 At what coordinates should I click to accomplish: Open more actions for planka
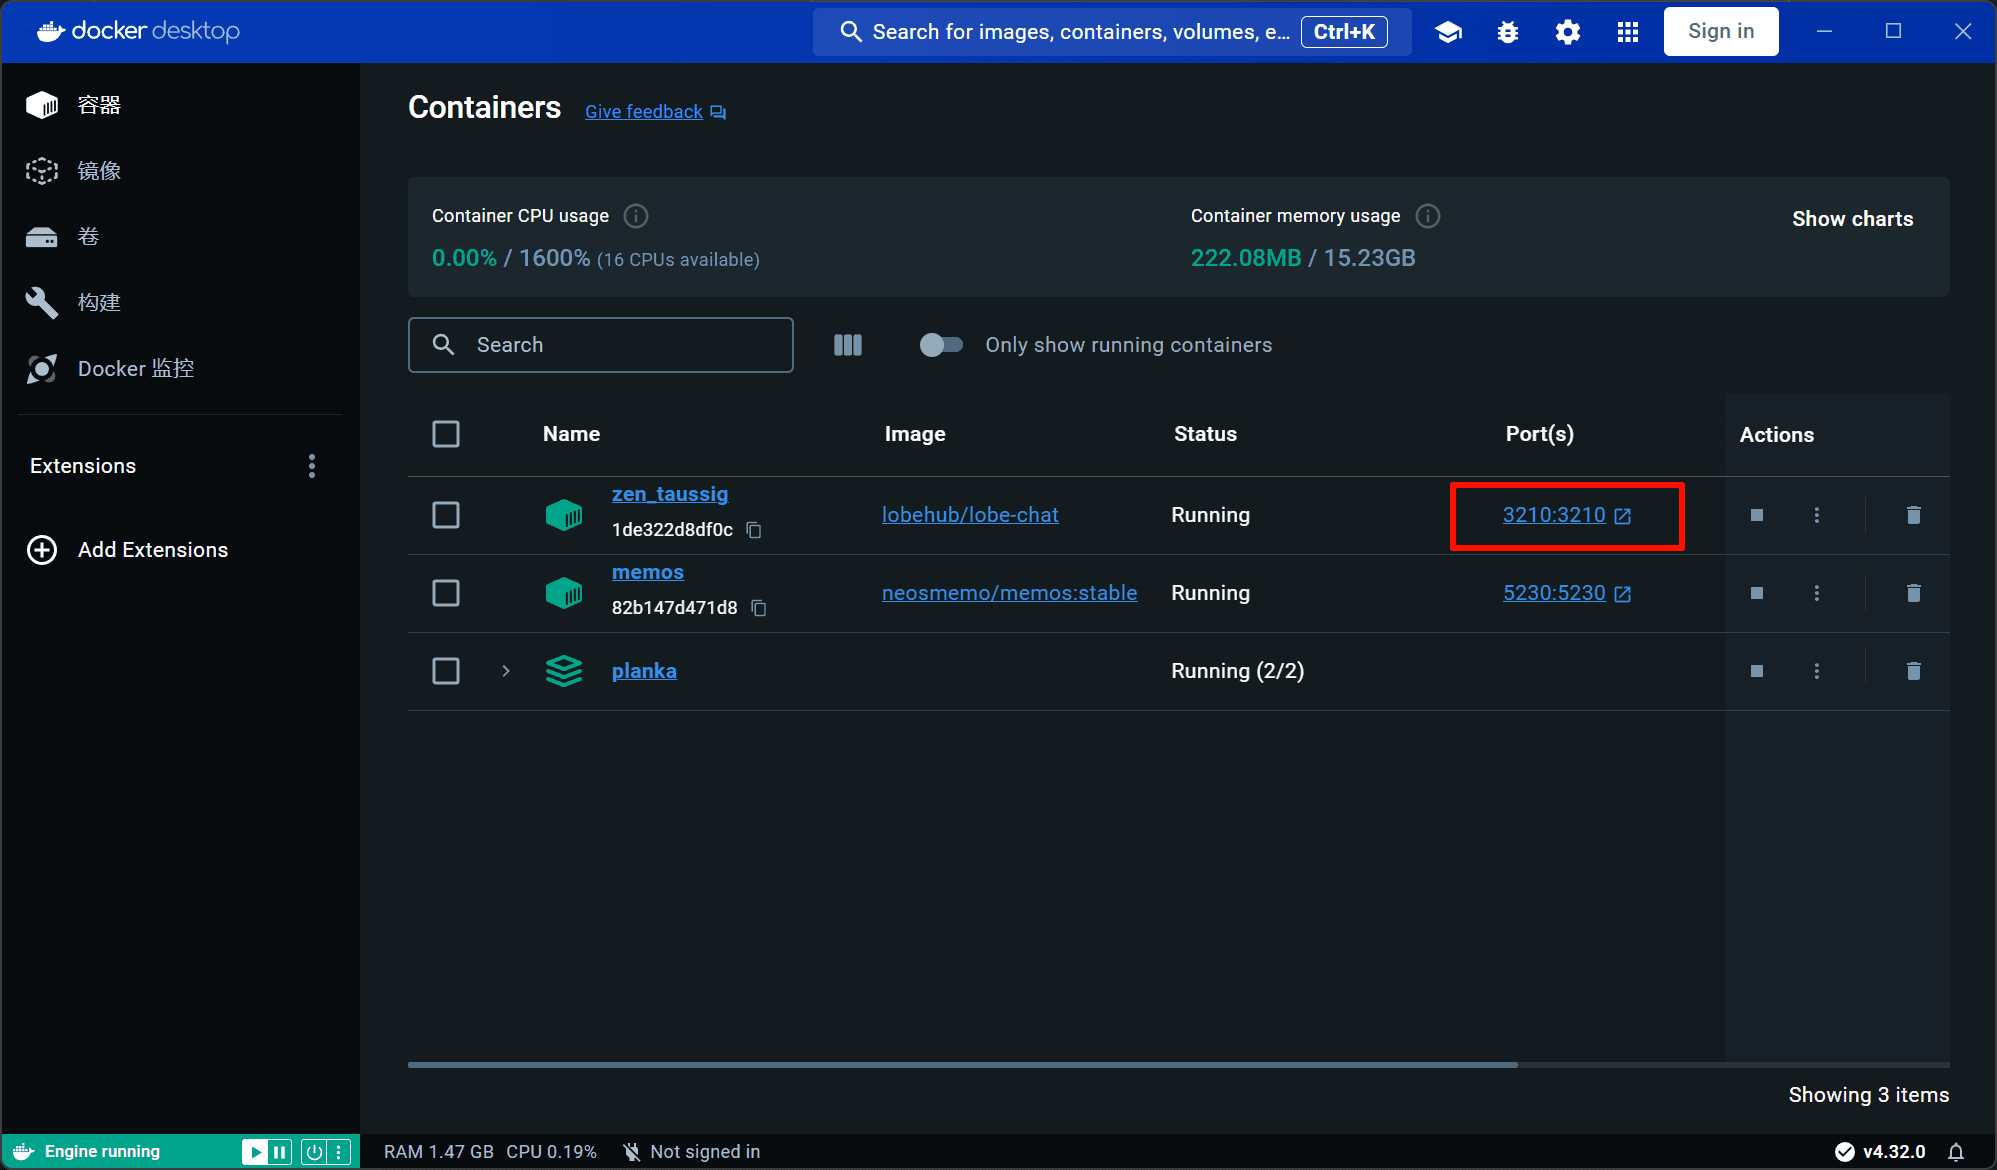tap(1816, 671)
